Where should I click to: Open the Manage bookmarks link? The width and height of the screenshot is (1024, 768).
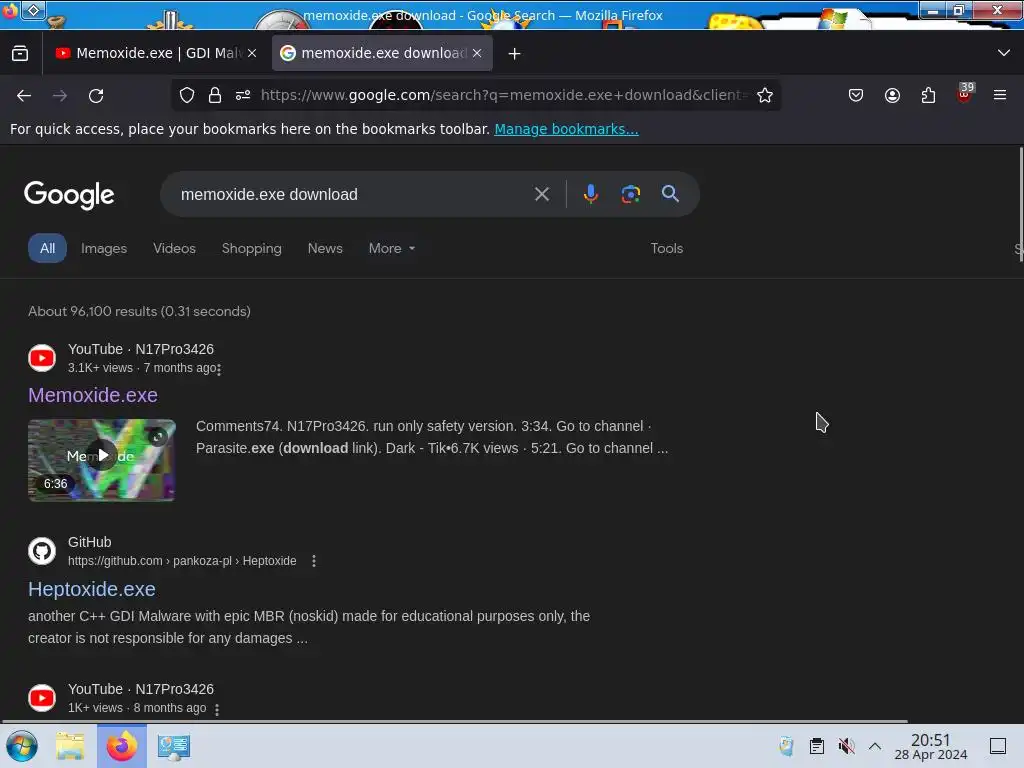point(566,129)
